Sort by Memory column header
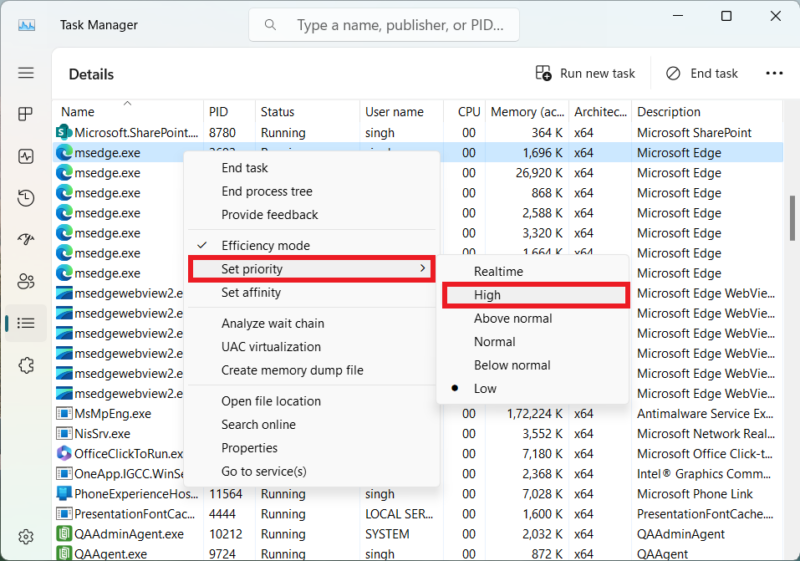Viewport: 800px width, 561px height. (x=527, y=111)
